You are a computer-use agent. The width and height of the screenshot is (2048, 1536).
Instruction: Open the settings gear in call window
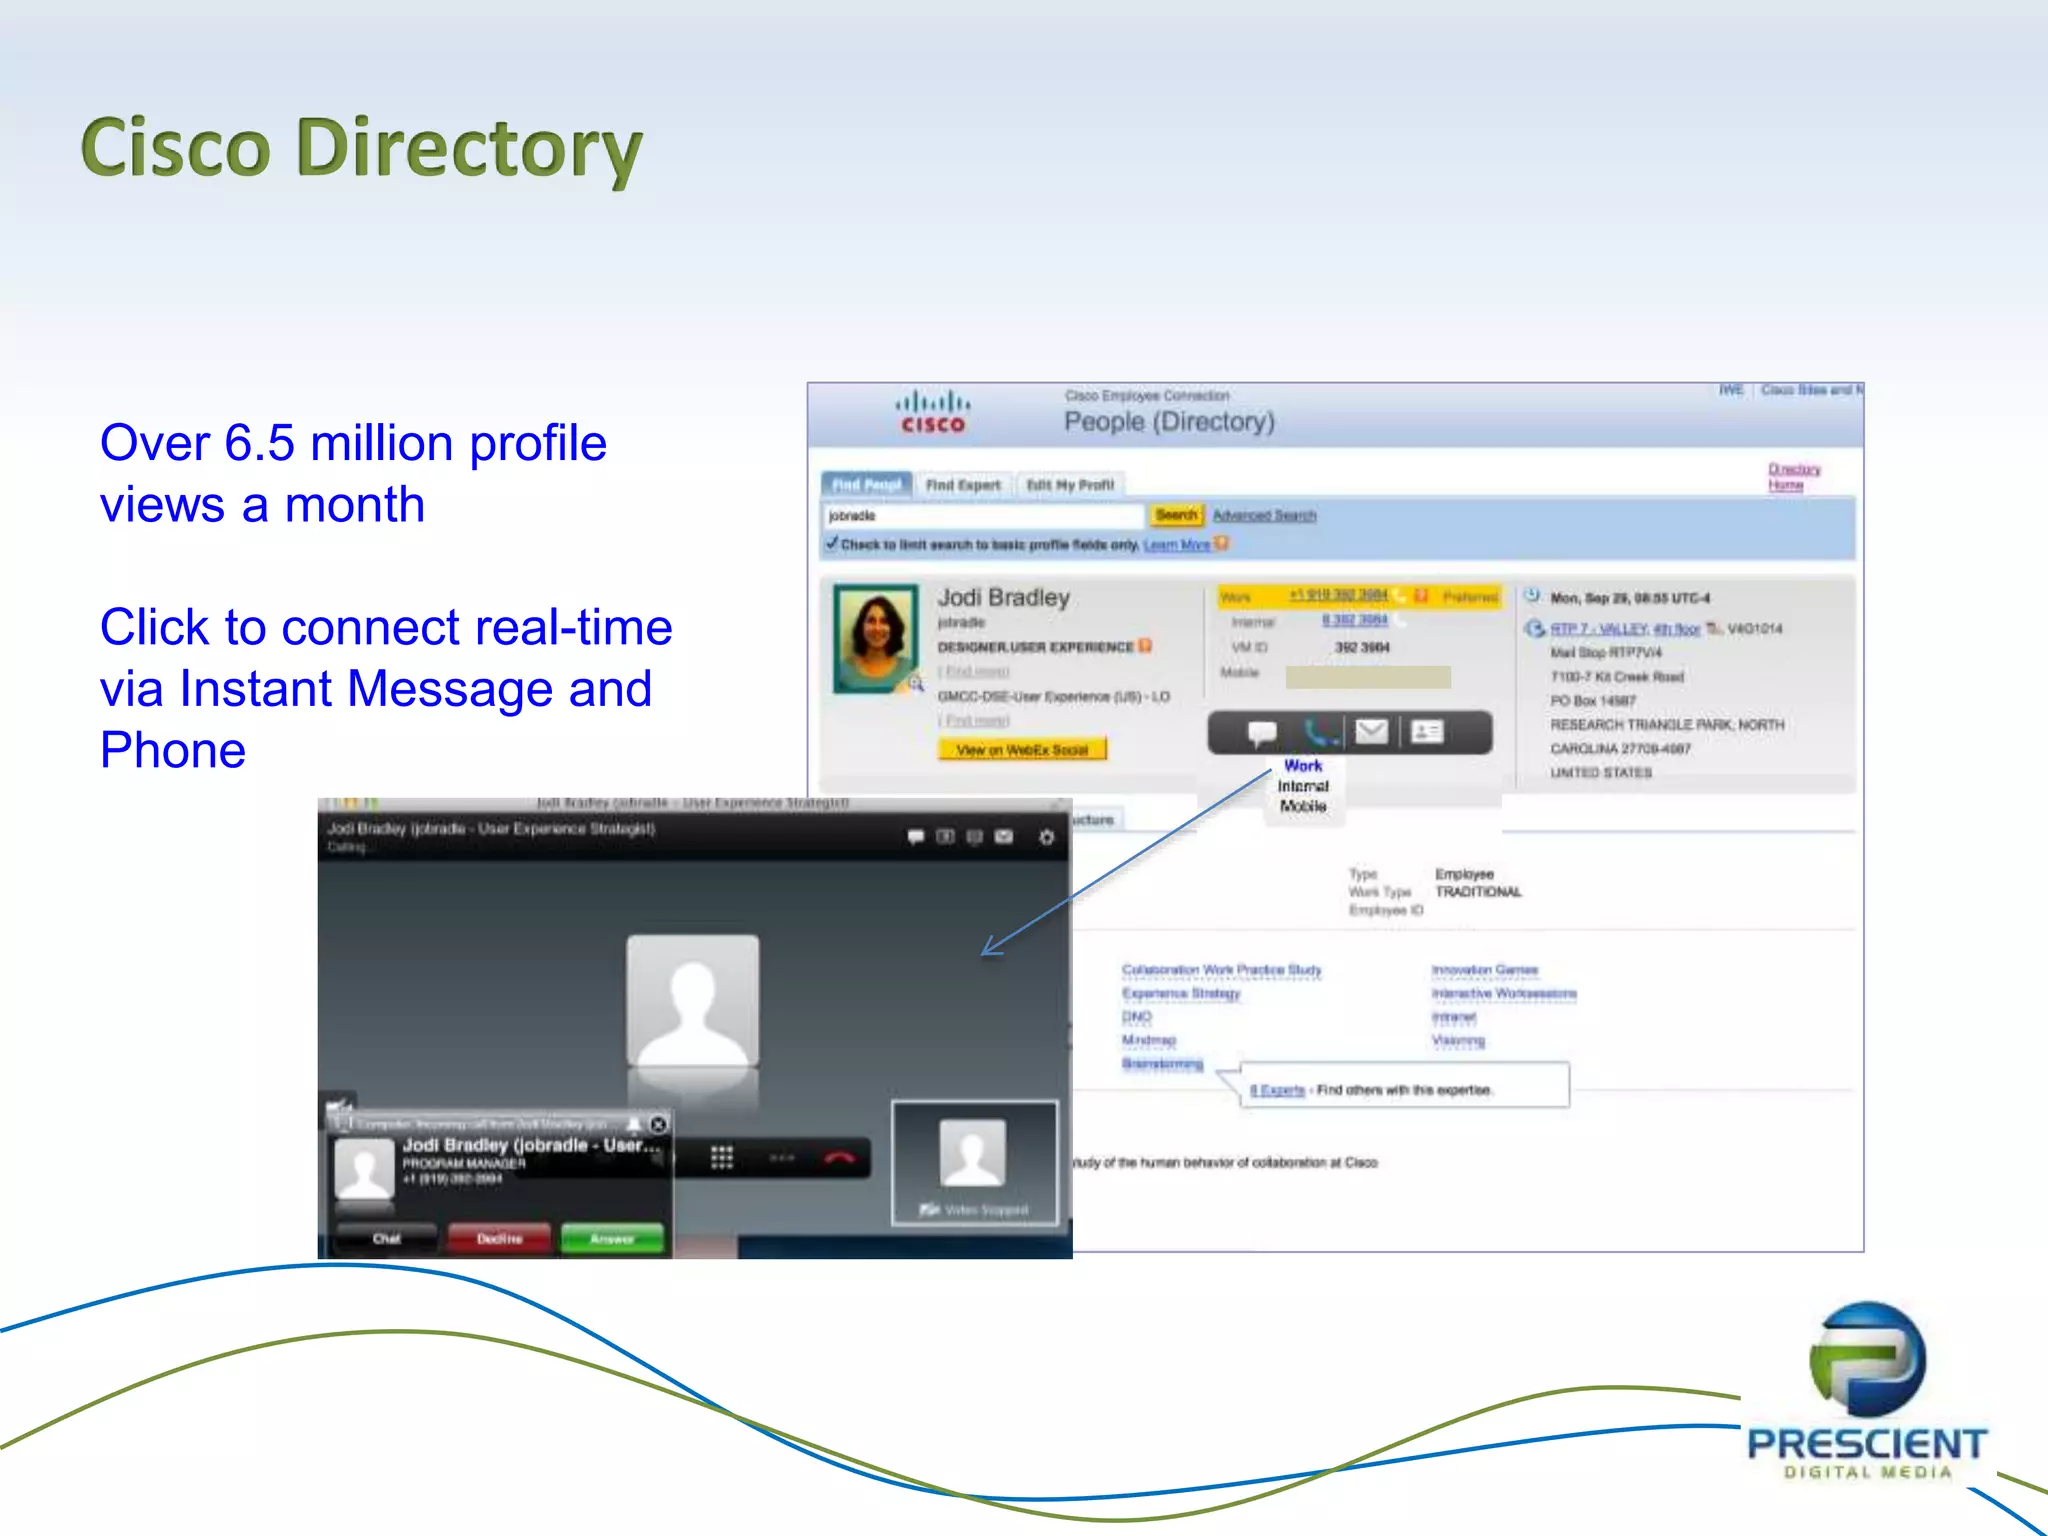pos(1046,837)
